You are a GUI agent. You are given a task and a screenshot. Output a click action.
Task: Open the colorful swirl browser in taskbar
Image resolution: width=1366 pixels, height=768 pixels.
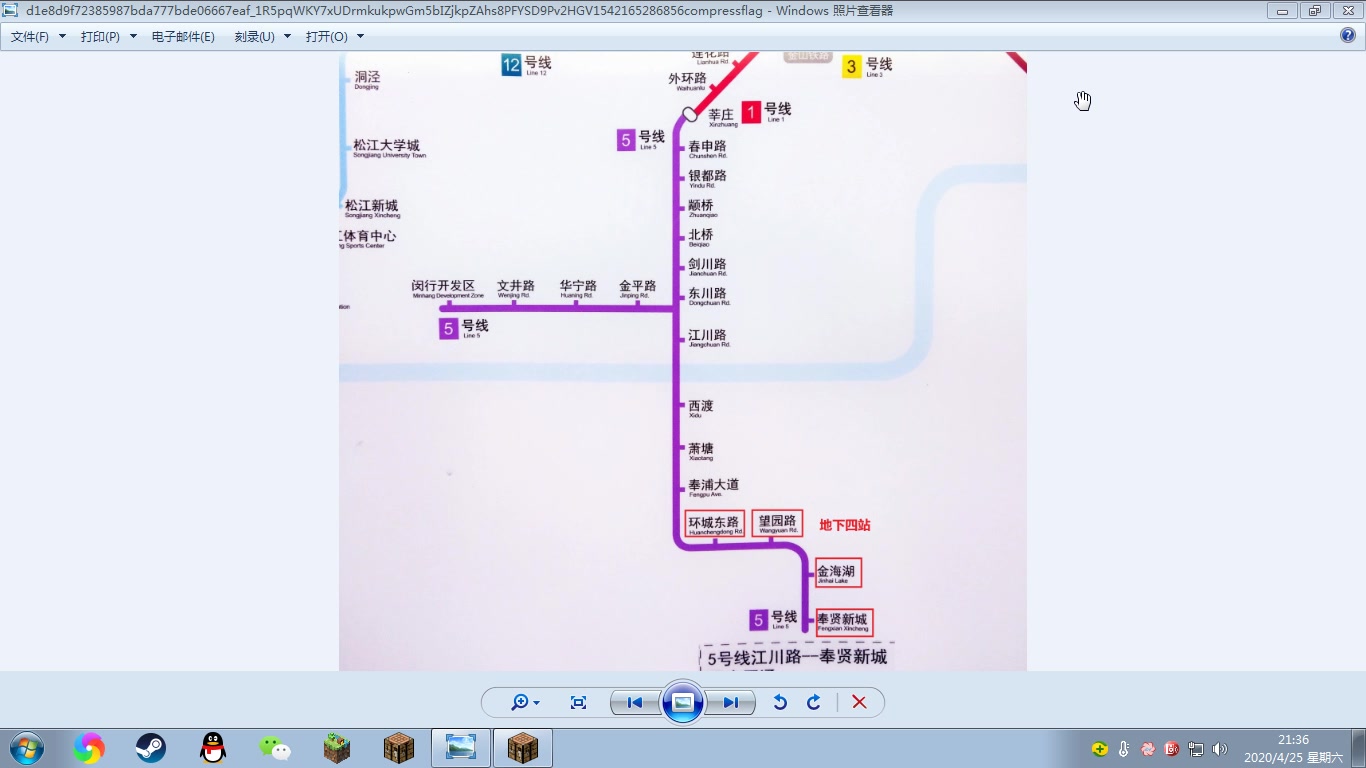[x=89, y=748]
